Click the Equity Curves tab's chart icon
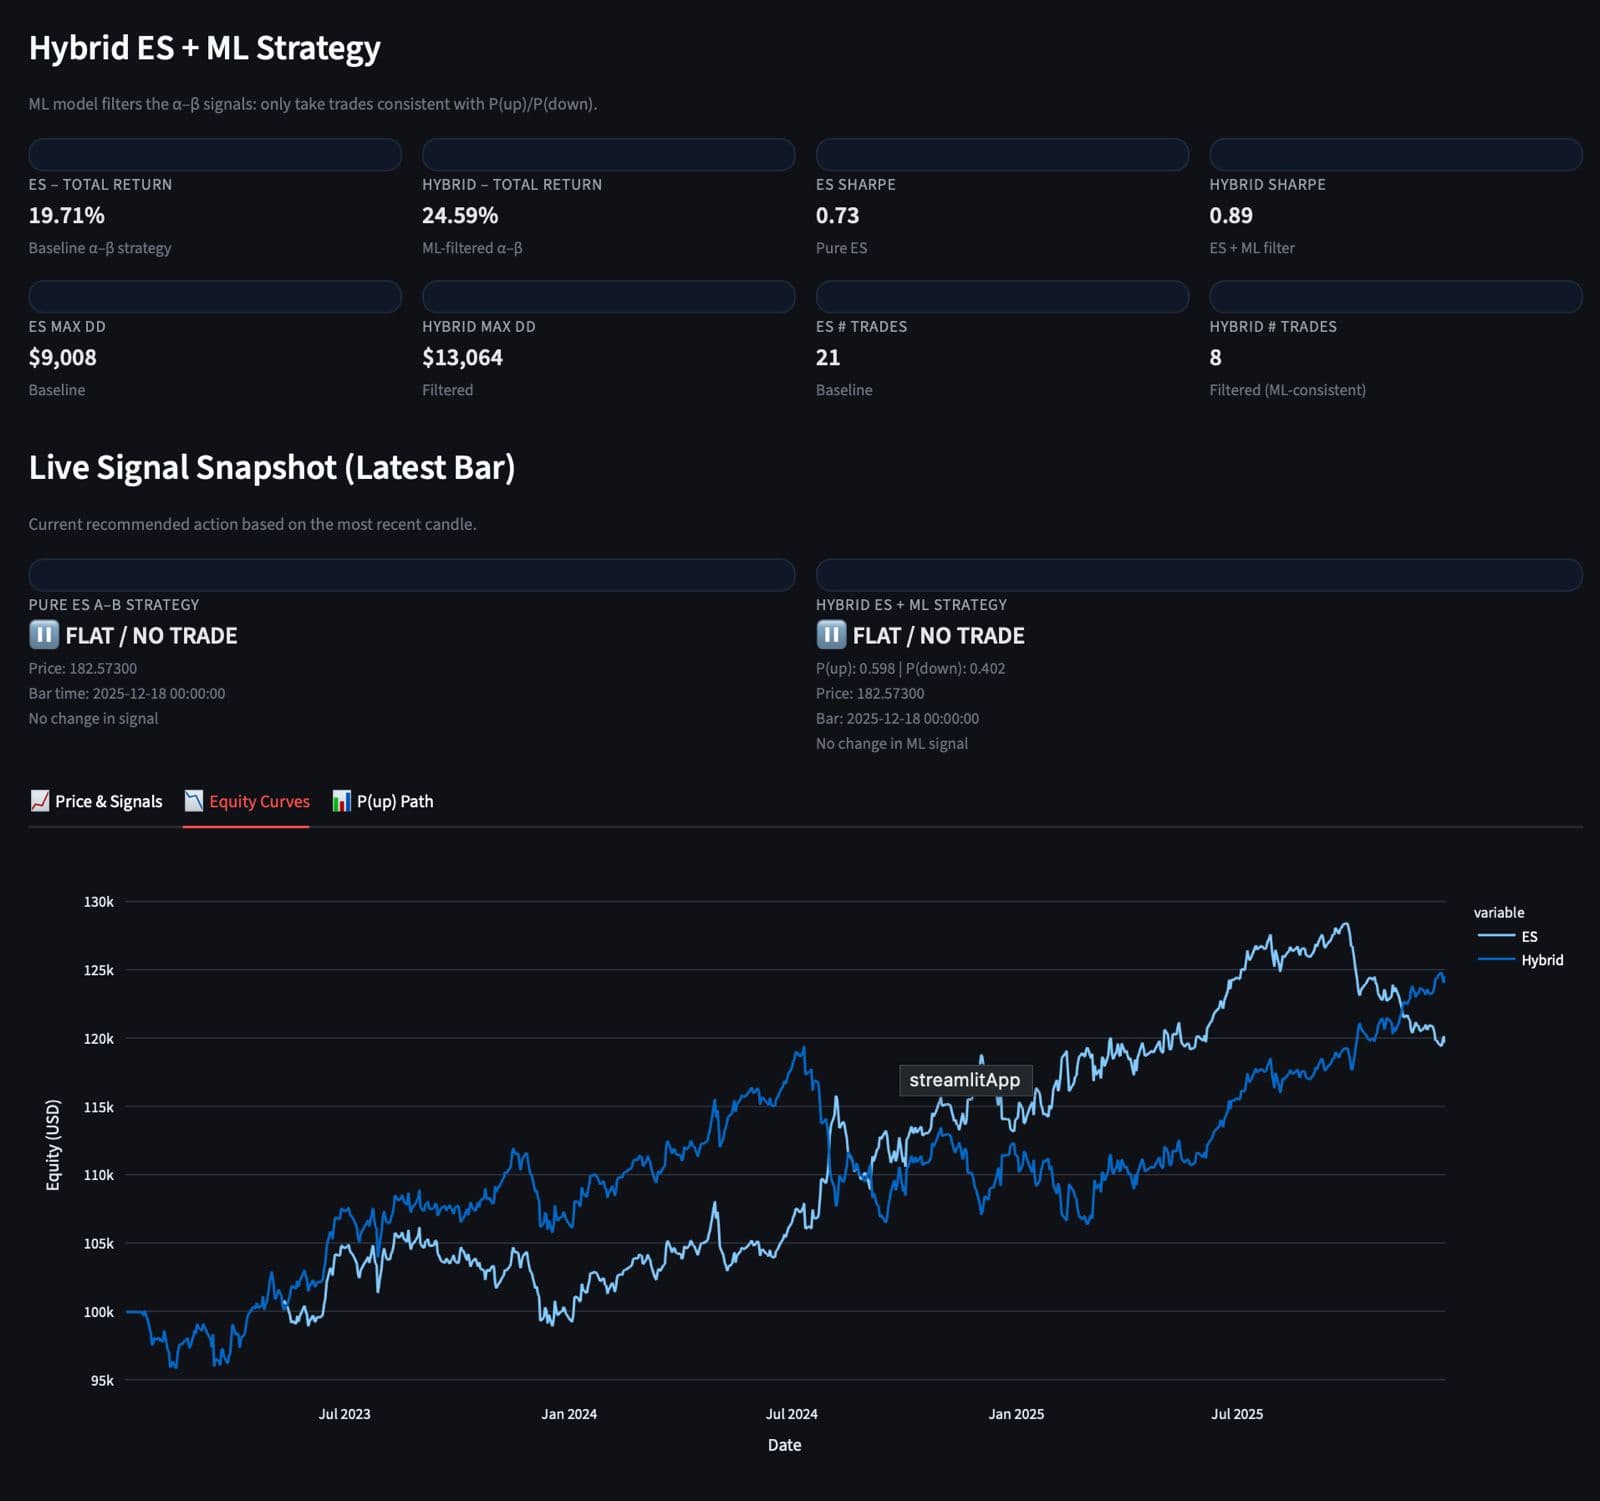1600x1501 pixels. [194, 801]
